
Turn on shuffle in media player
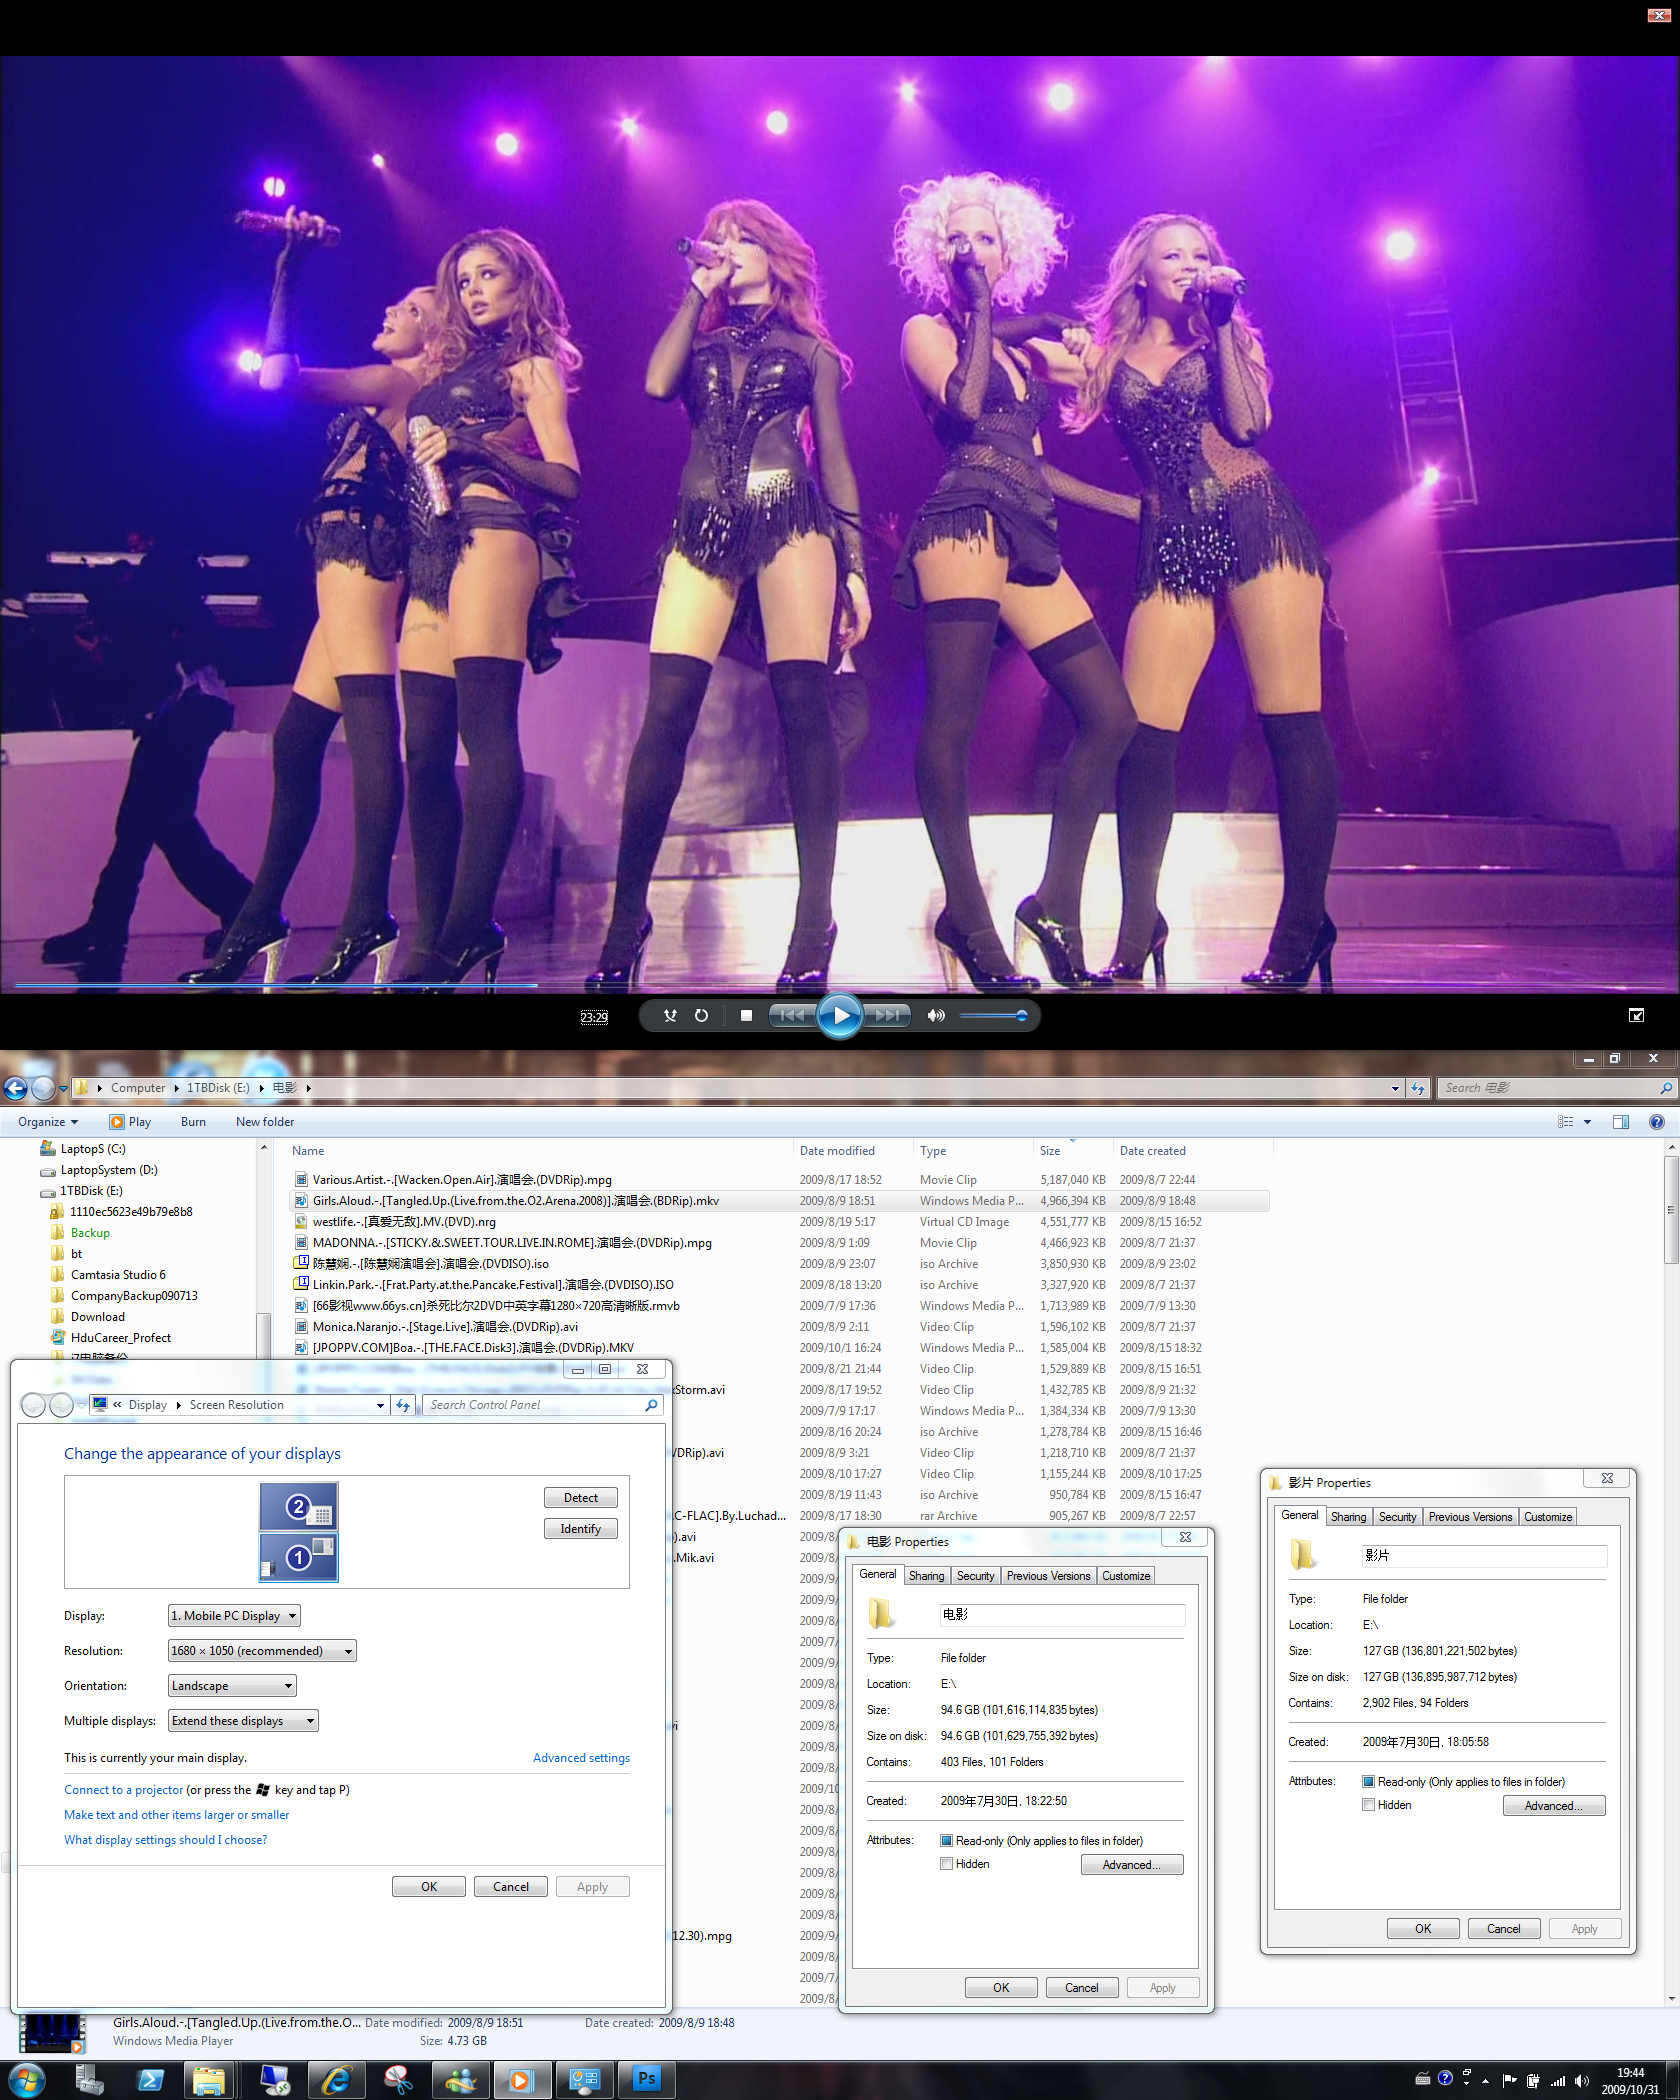pos(670,1015)
